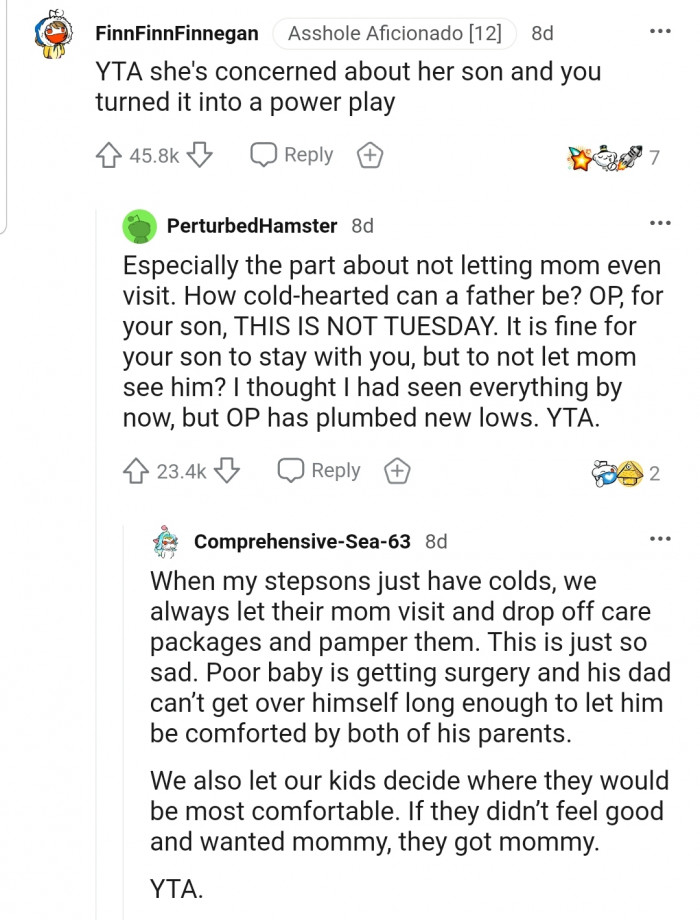Open Comprehensive-Sea-63's user profile

[x=302, y=541]
